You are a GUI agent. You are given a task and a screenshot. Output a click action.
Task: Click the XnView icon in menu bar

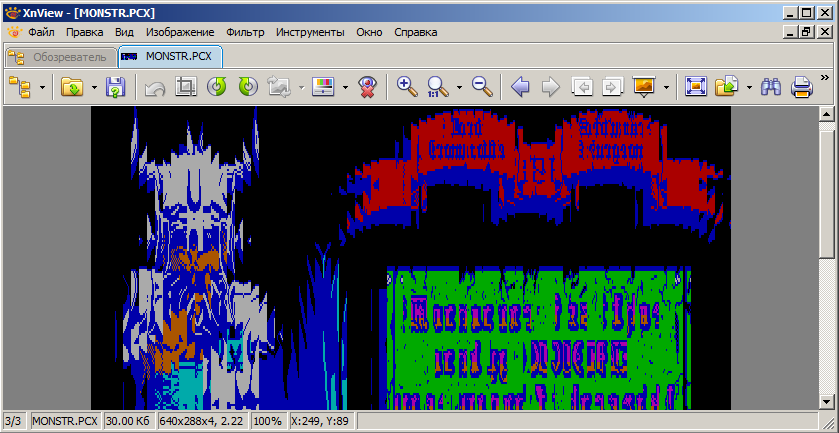[14, 32]
